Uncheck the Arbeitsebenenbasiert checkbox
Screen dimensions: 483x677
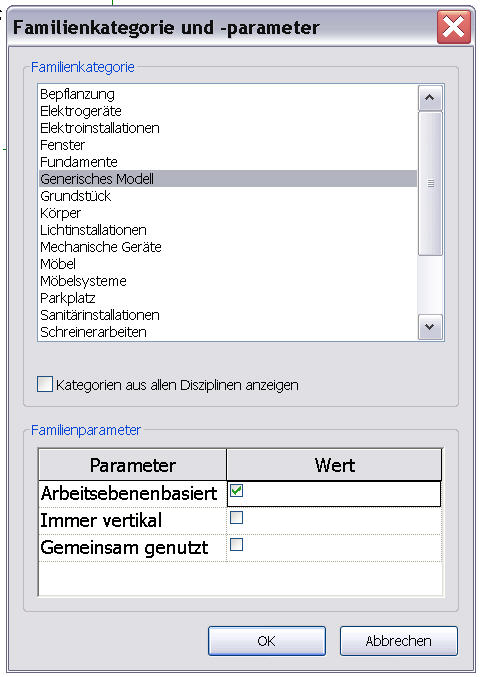point(237,490)
